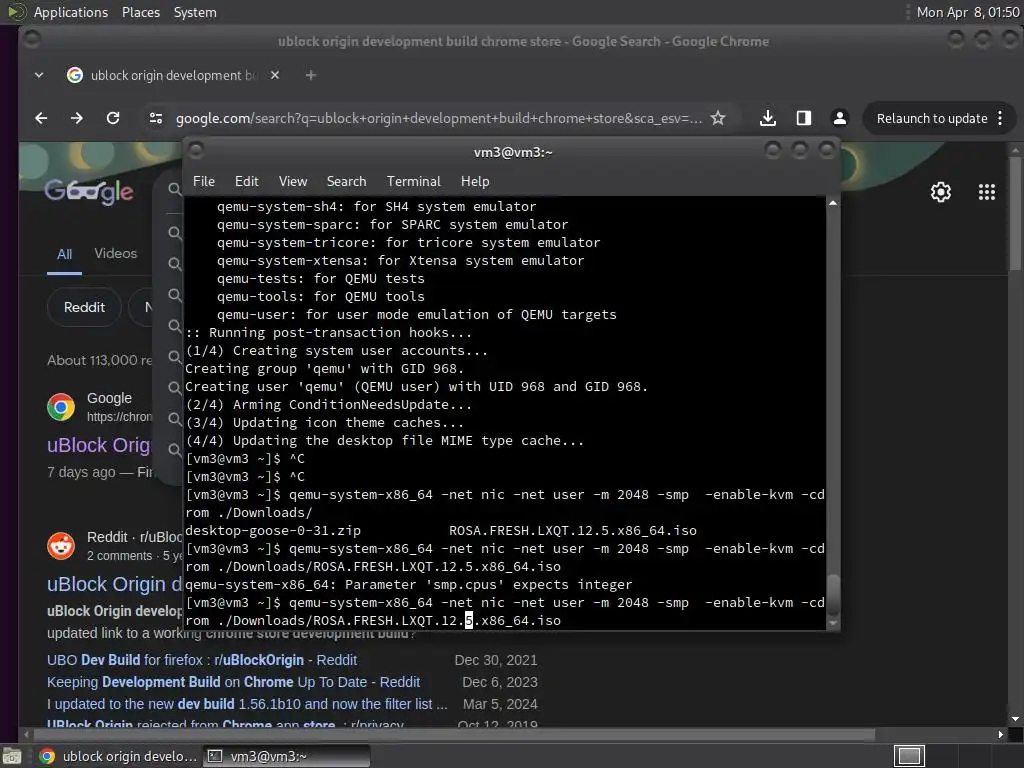This screenshot has width=1024, height=768.
Task: Open Google quick settings gear
Action: click(940, 192)
